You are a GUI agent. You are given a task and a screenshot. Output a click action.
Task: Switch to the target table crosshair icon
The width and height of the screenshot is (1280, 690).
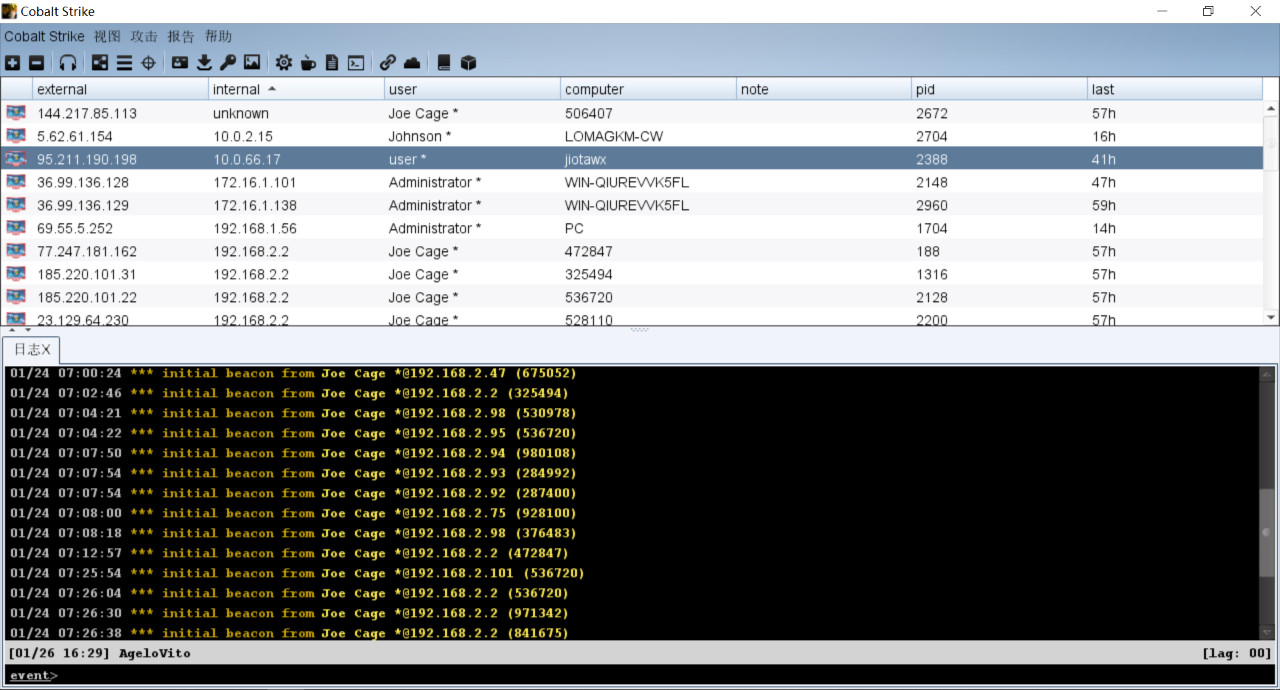click(148, 63)
